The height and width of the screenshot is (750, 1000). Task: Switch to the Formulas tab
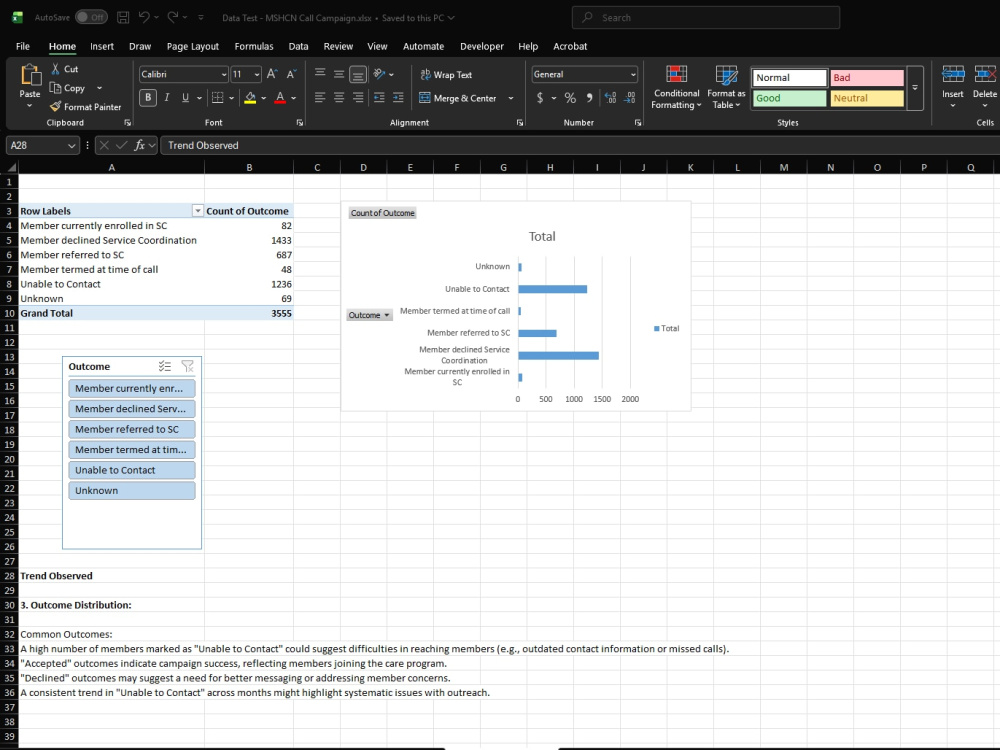click(x=254, y=46)
